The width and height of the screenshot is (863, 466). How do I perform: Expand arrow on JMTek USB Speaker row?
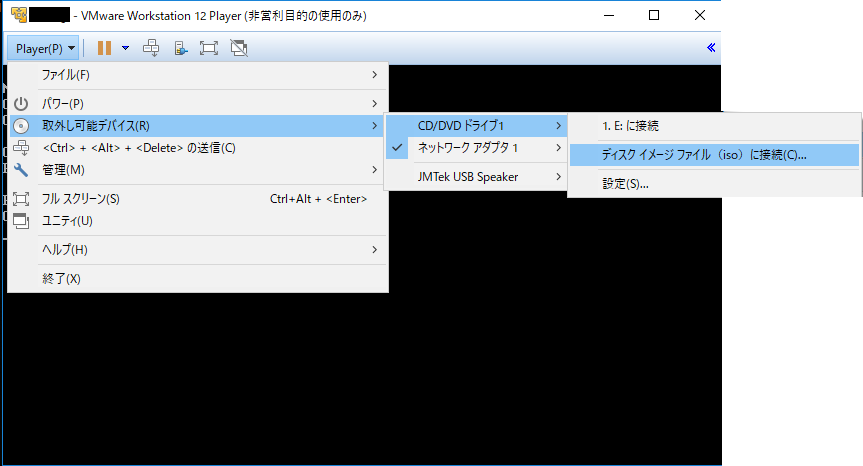[x=558, y=177]
